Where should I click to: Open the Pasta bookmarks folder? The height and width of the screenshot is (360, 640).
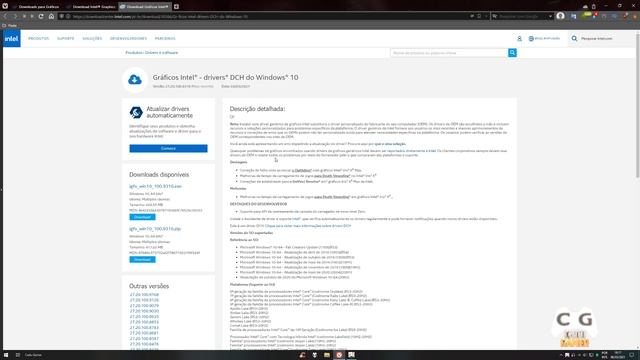click(9, 25)
